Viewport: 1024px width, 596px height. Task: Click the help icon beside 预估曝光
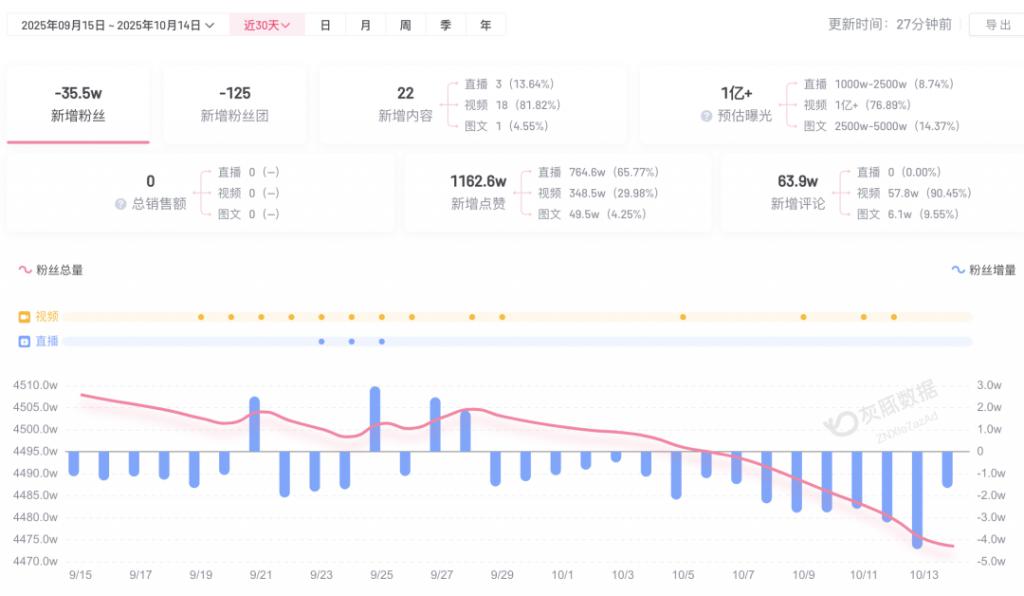click(x=709, y=116)
